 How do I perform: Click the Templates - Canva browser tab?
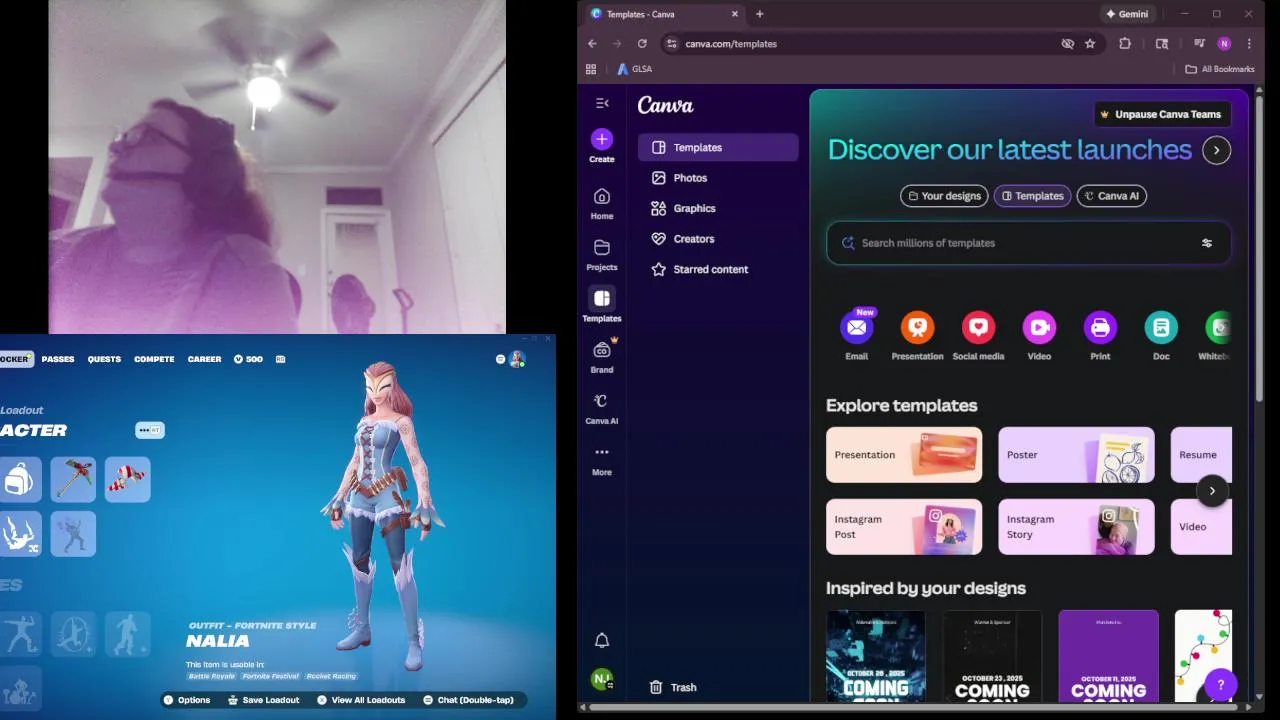pos(664,14)
